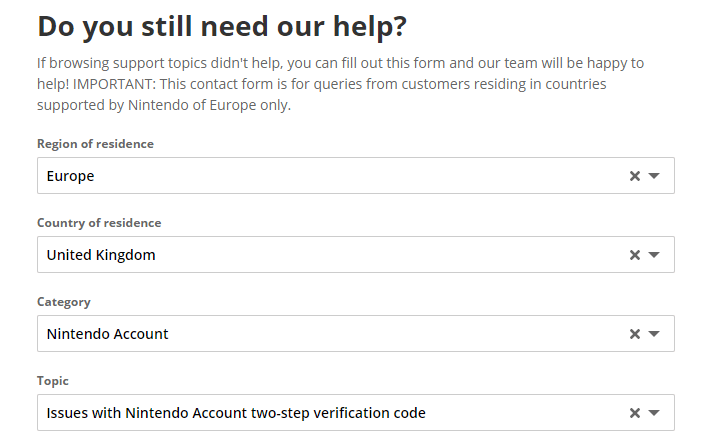This screenshot has height=448, width=714.
Task: Open the Country of residence dropdown arrow
Action: pos(654,255)
